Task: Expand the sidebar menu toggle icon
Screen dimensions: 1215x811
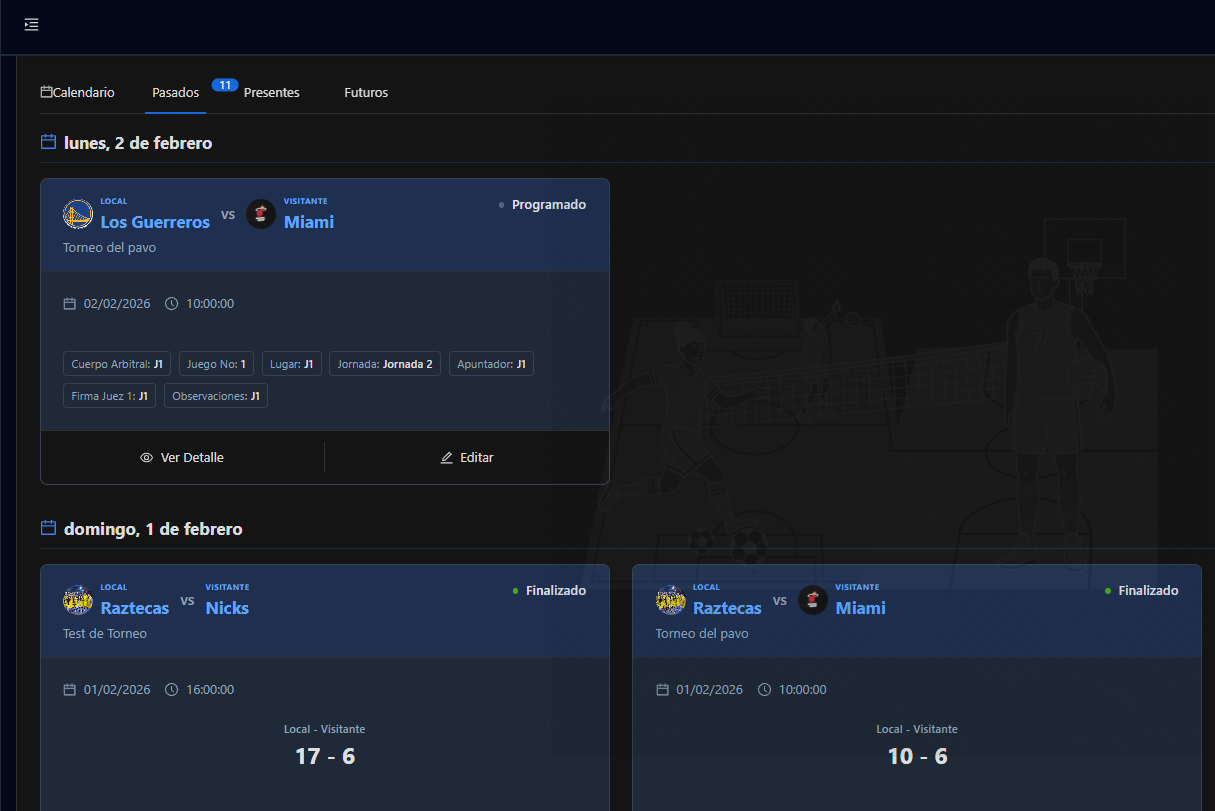Action: (x=32, y=25)
